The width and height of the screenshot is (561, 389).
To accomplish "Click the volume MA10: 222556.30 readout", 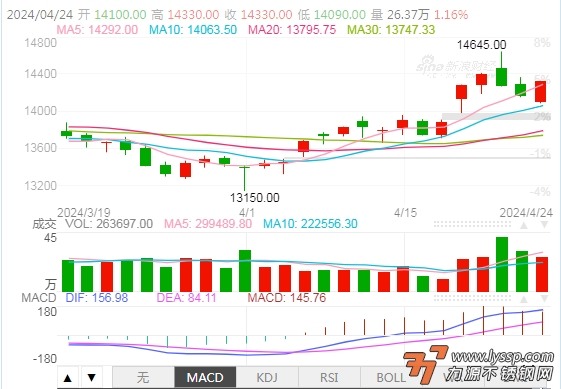I will pos(310,224).
